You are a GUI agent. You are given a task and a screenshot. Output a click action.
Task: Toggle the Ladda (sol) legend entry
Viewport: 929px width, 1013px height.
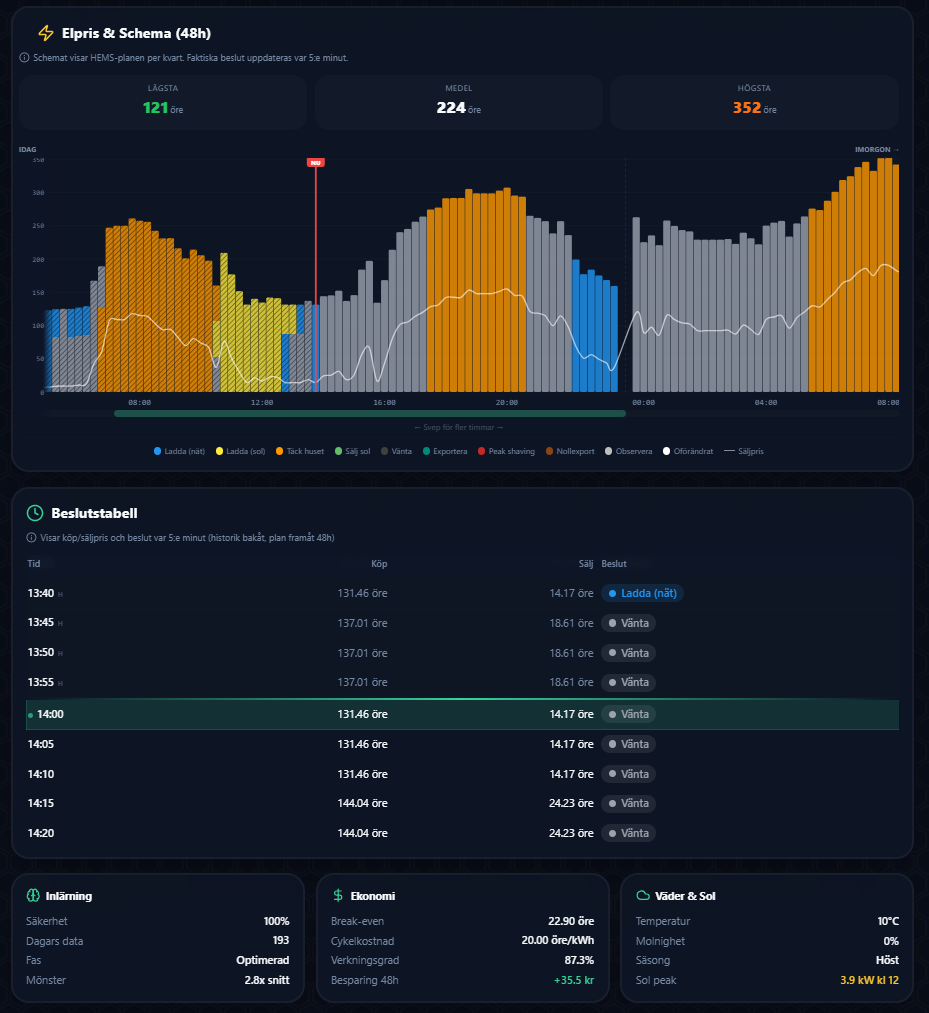click(240, 451)
